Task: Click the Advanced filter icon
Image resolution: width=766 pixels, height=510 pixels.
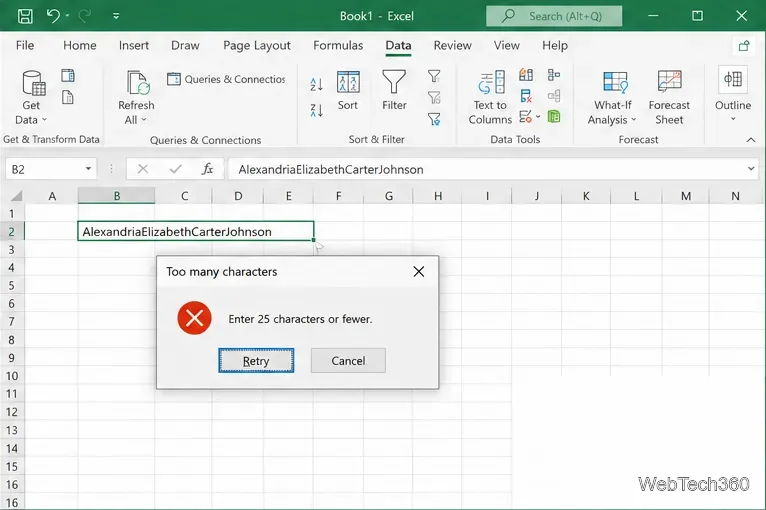Action: tap(434, 119)
